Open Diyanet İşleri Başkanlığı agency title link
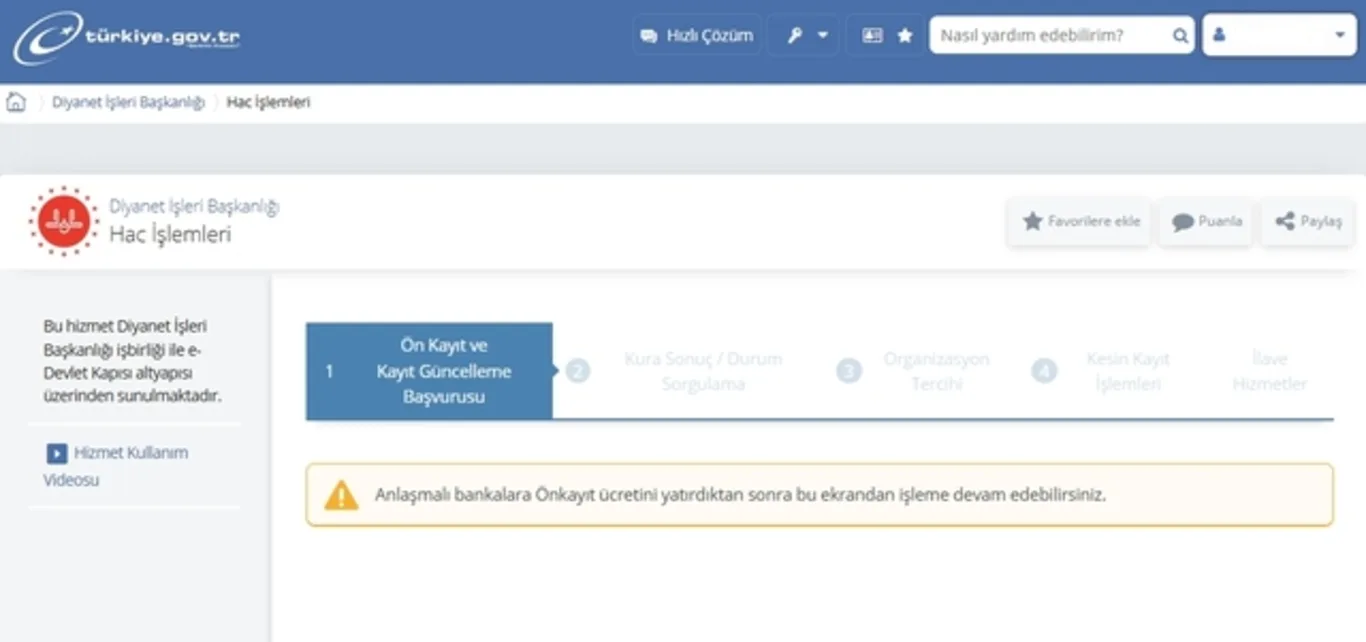 (x=194, y=207)
